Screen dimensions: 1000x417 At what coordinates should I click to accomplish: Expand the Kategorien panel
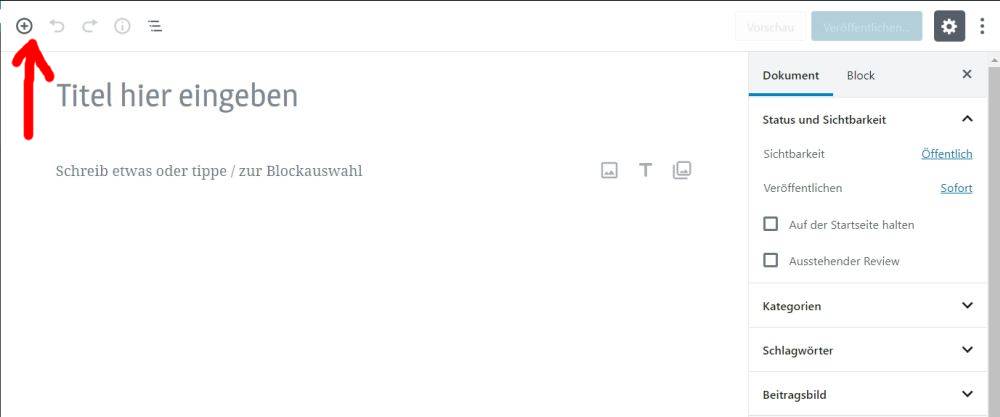coord(966,306)
